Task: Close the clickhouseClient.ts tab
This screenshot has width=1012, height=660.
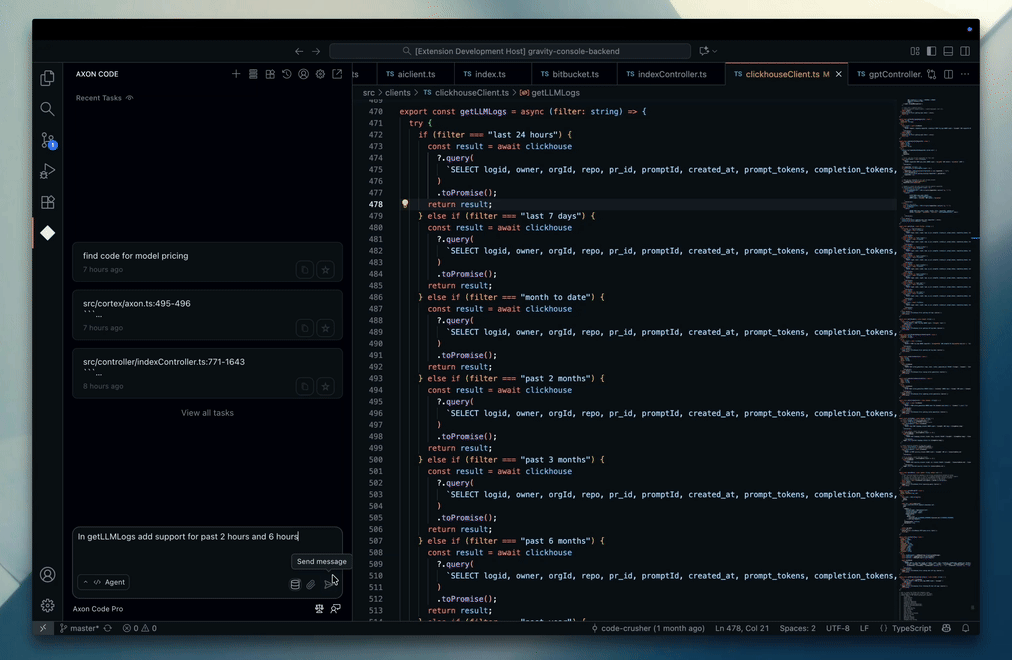Action: coord(838,74)
